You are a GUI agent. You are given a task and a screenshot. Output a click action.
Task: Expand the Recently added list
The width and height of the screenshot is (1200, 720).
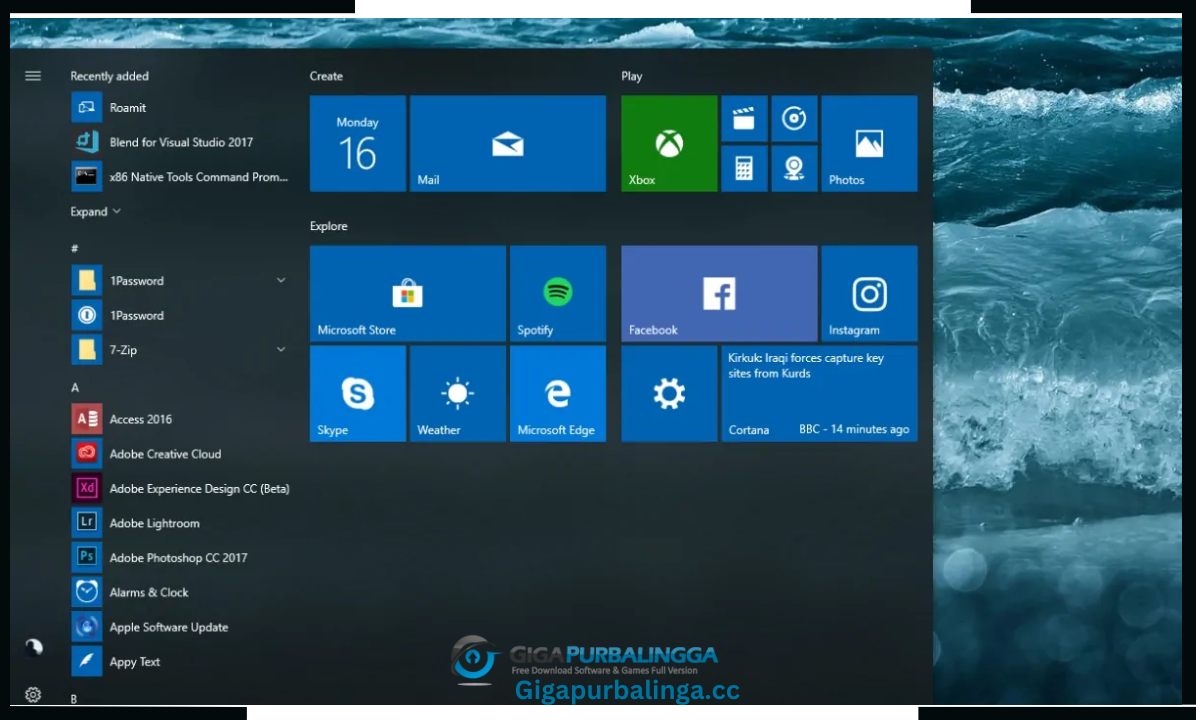click(x=95, y=212)
